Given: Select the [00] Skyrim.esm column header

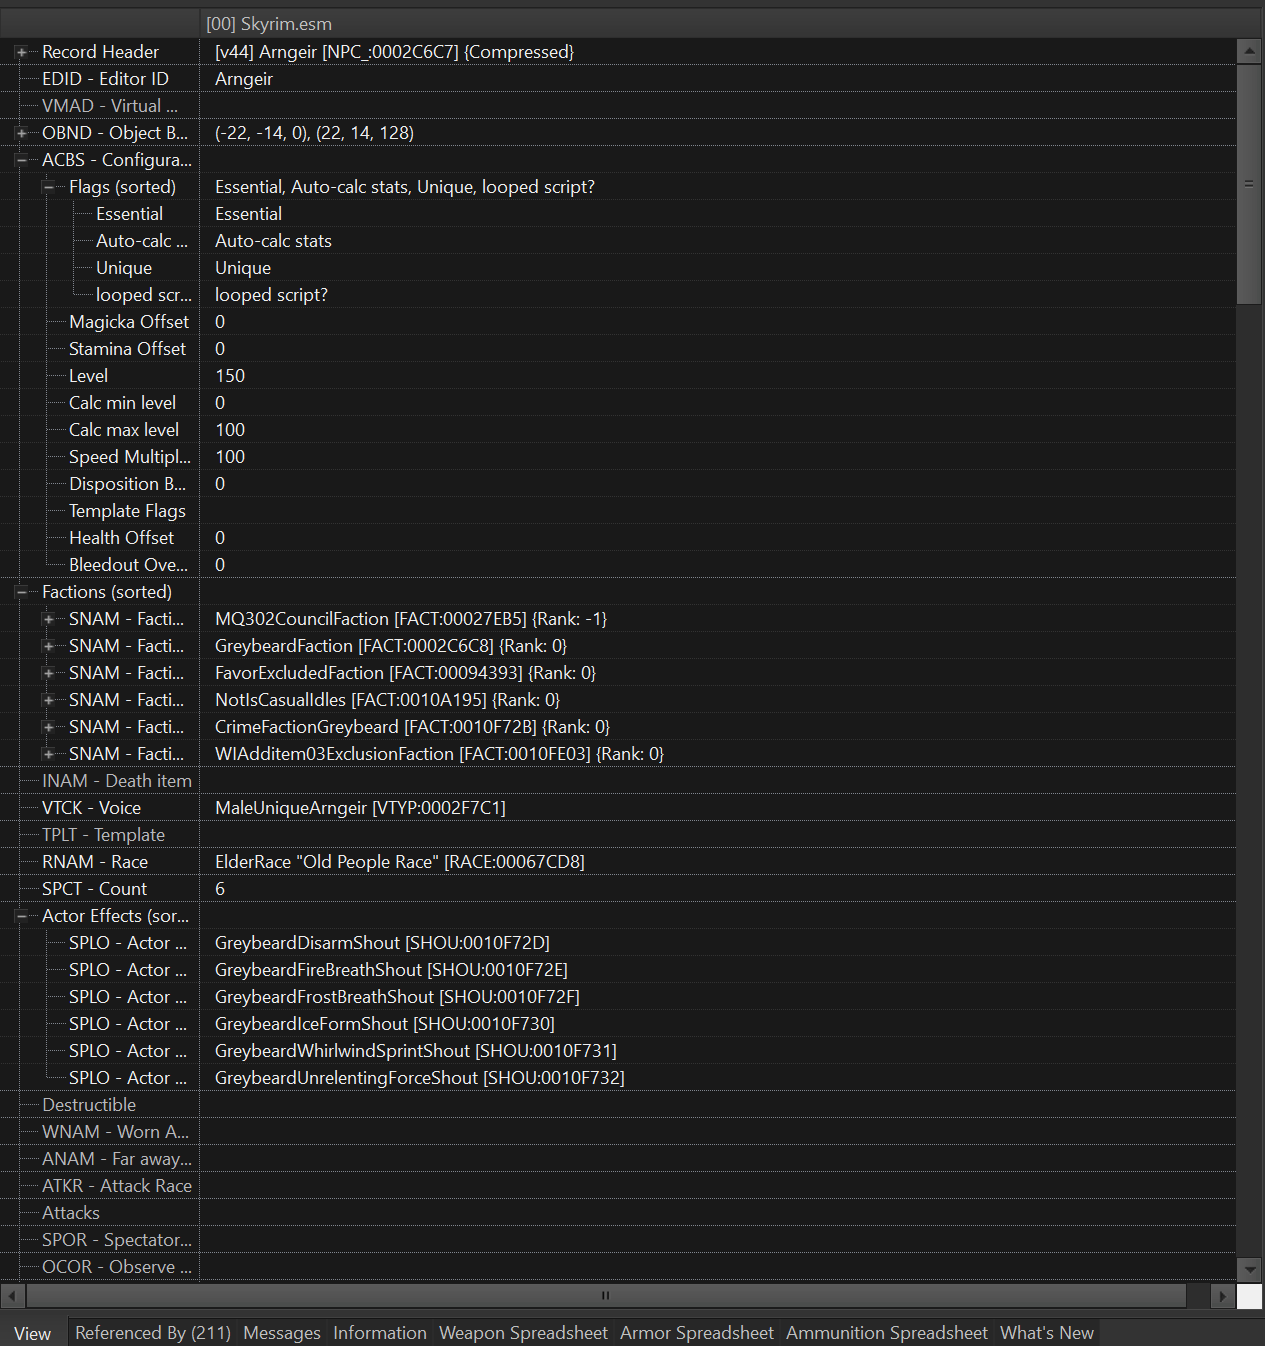Looking at the screenshot, I should [x=730, y=24].
